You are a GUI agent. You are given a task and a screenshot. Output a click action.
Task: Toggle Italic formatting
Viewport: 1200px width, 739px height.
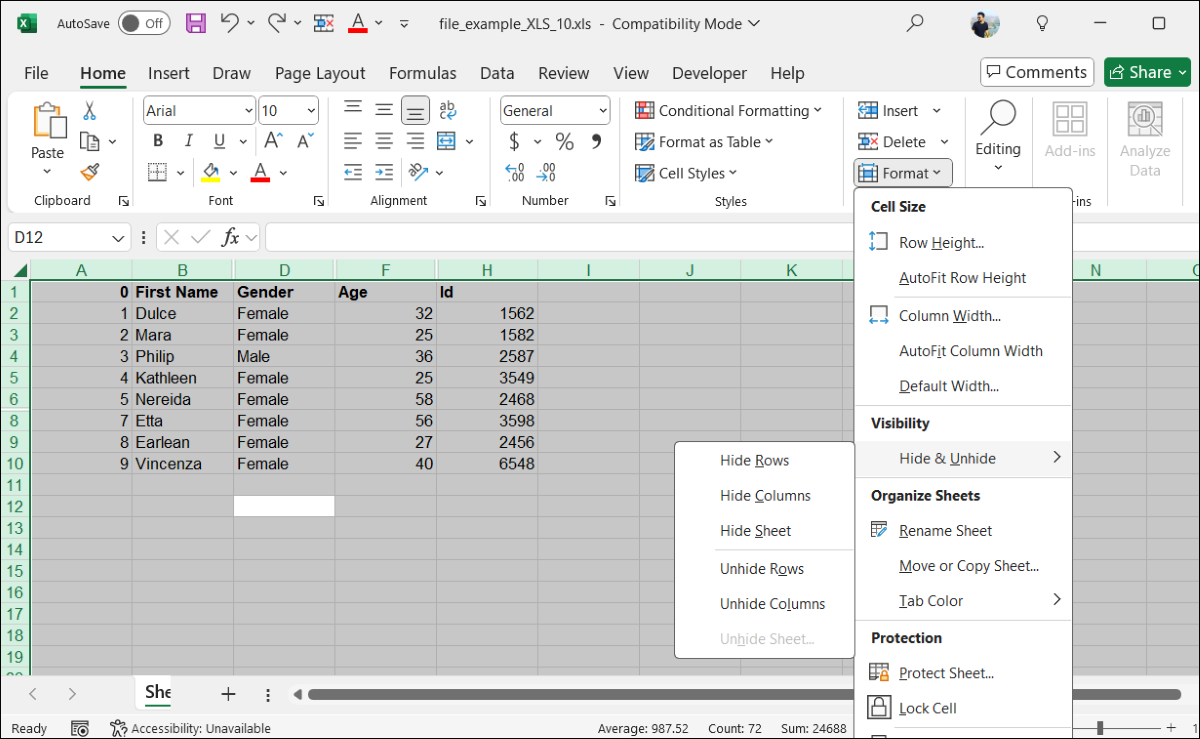(188, 141)
